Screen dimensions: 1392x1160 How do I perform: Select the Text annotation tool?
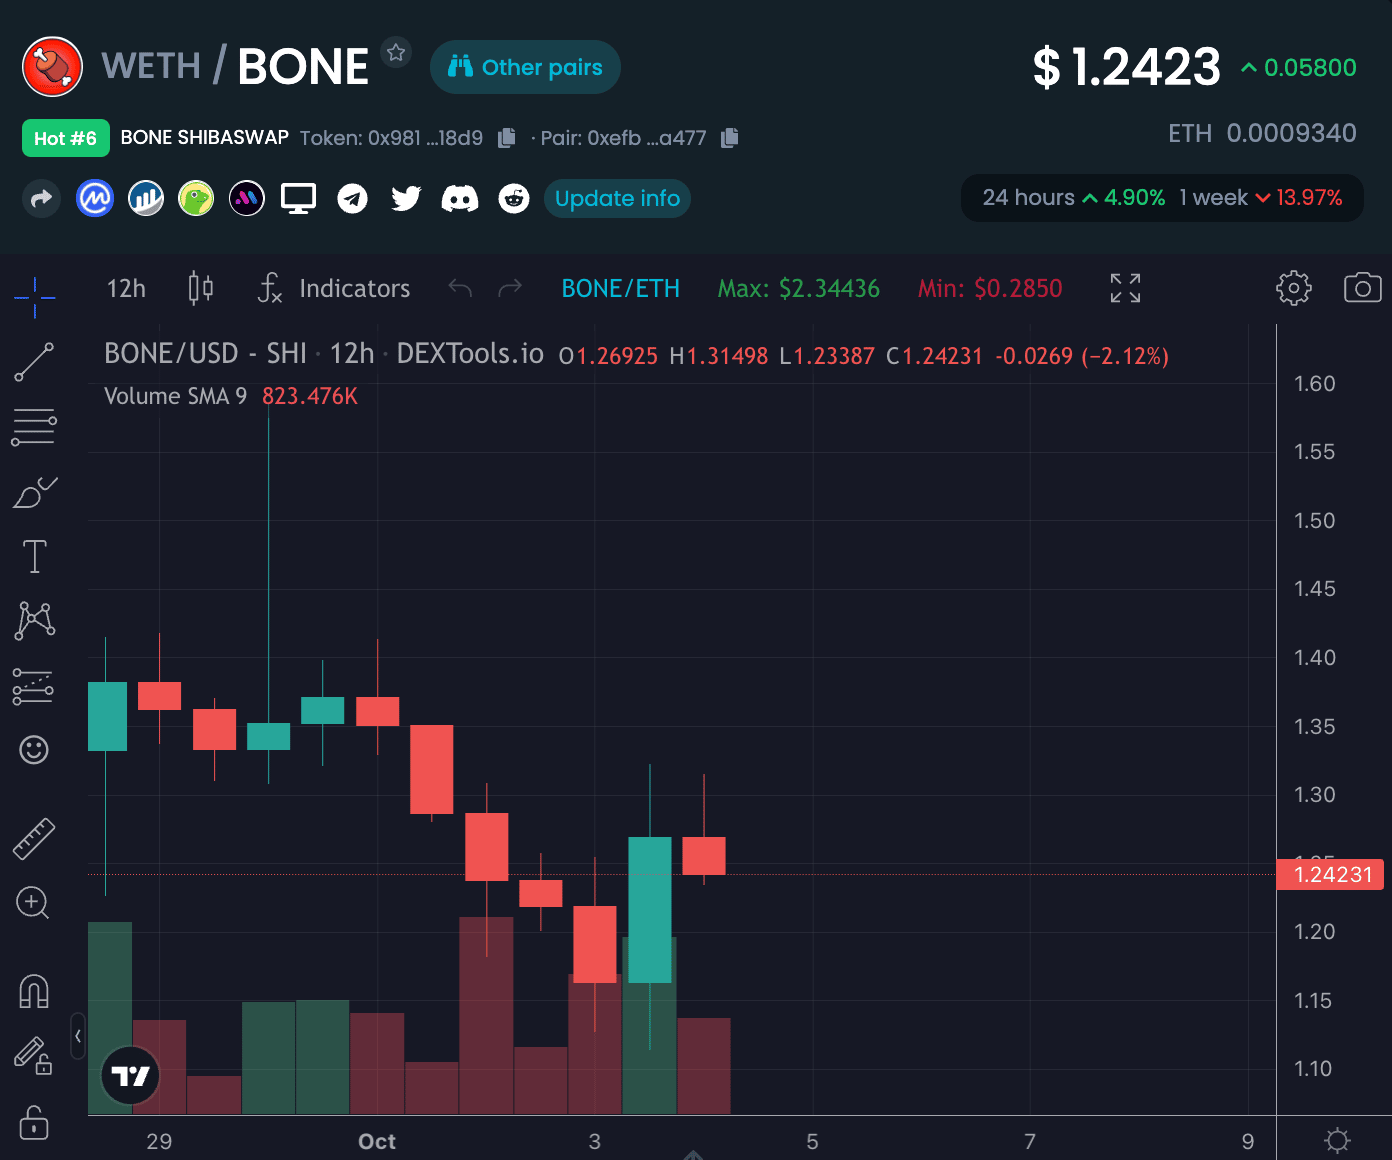click(34, 556)
